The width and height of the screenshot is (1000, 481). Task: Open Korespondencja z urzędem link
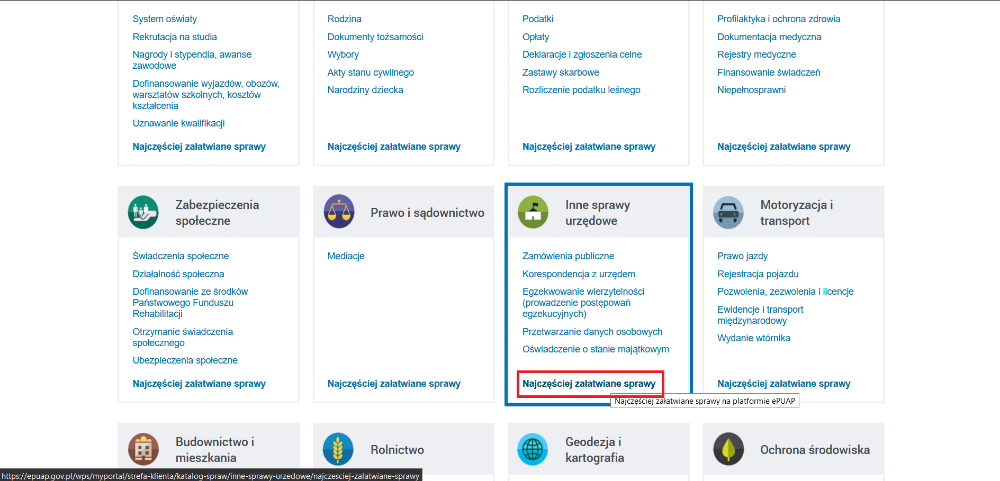coord(579,273)
